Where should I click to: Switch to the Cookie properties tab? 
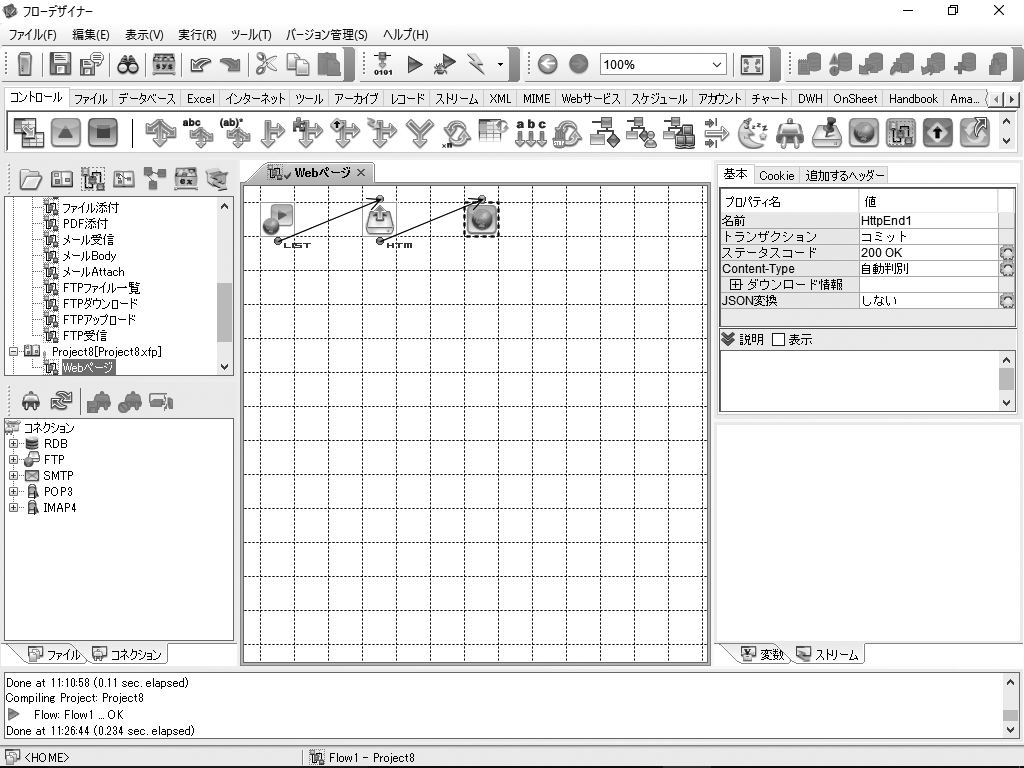pos(776,176)
